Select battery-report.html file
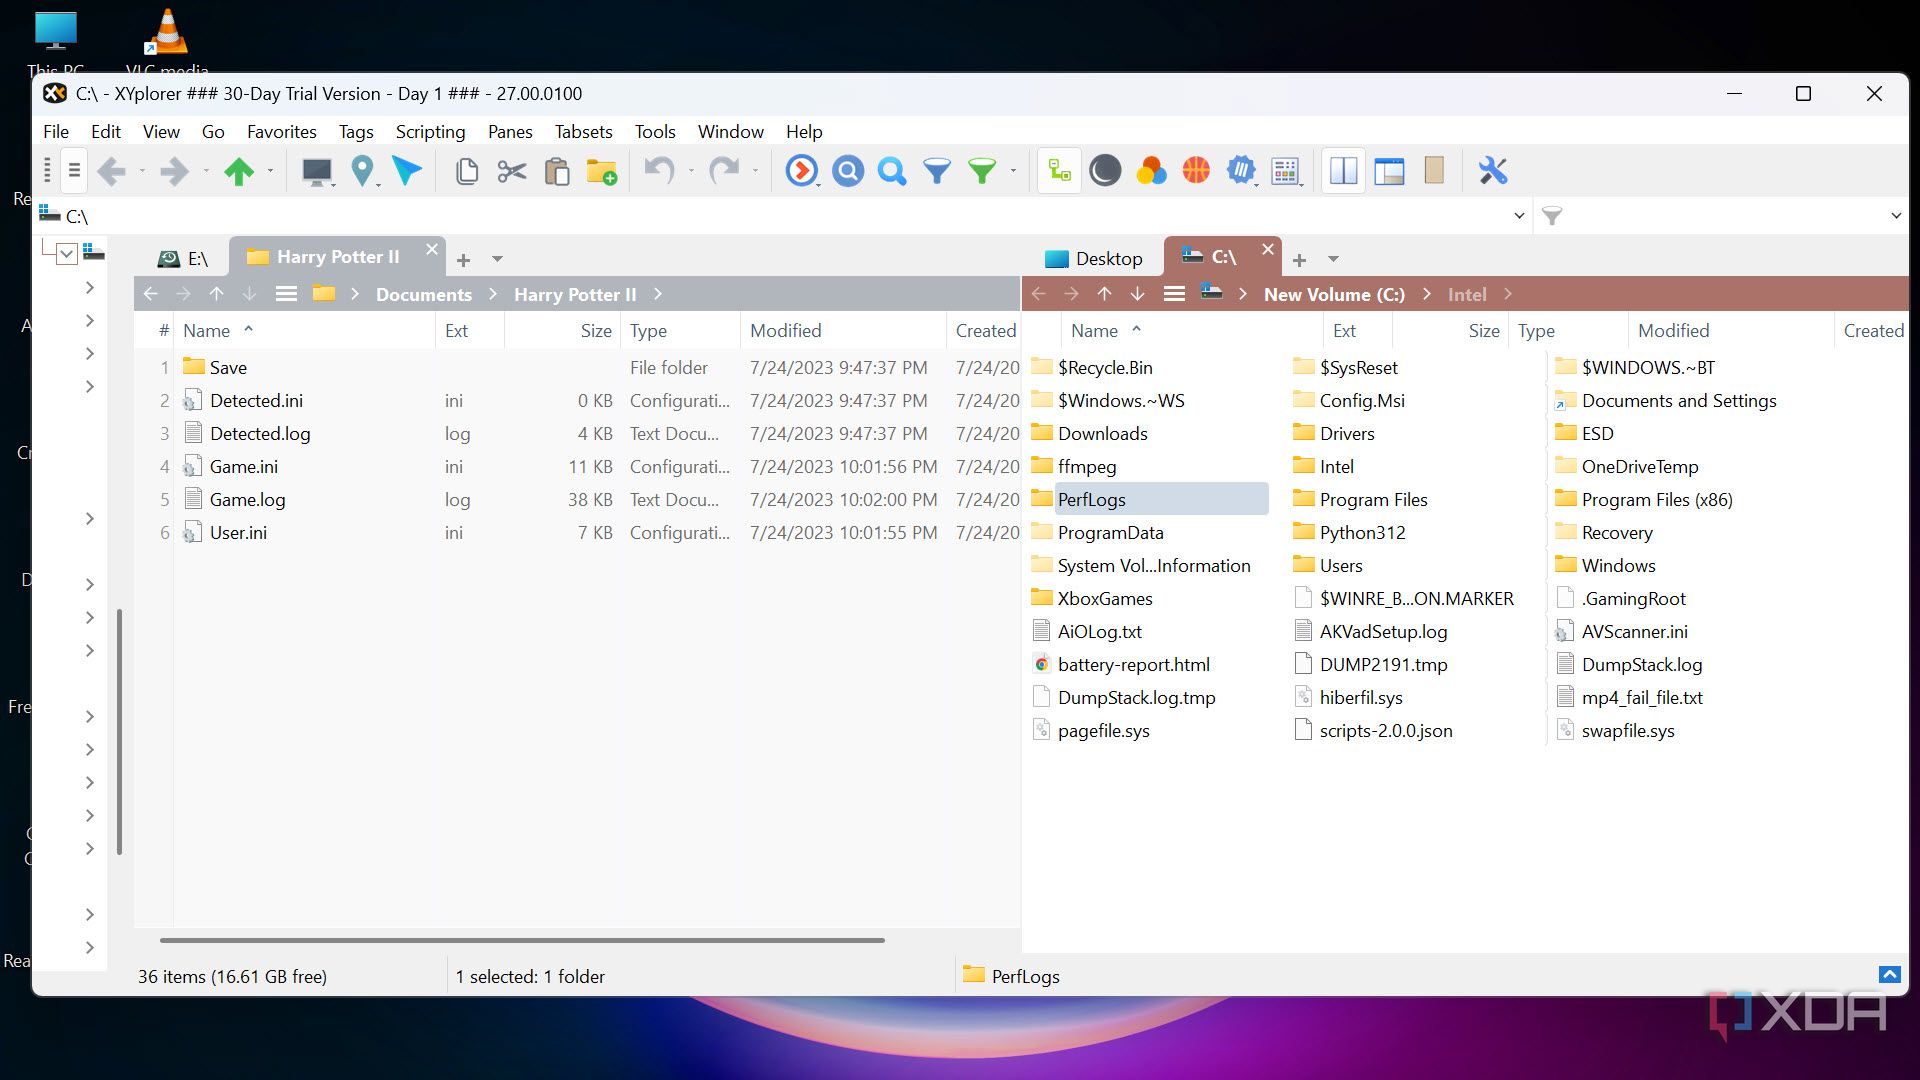Screen dimensions: 1920x1080 [x=1133, y=665]
